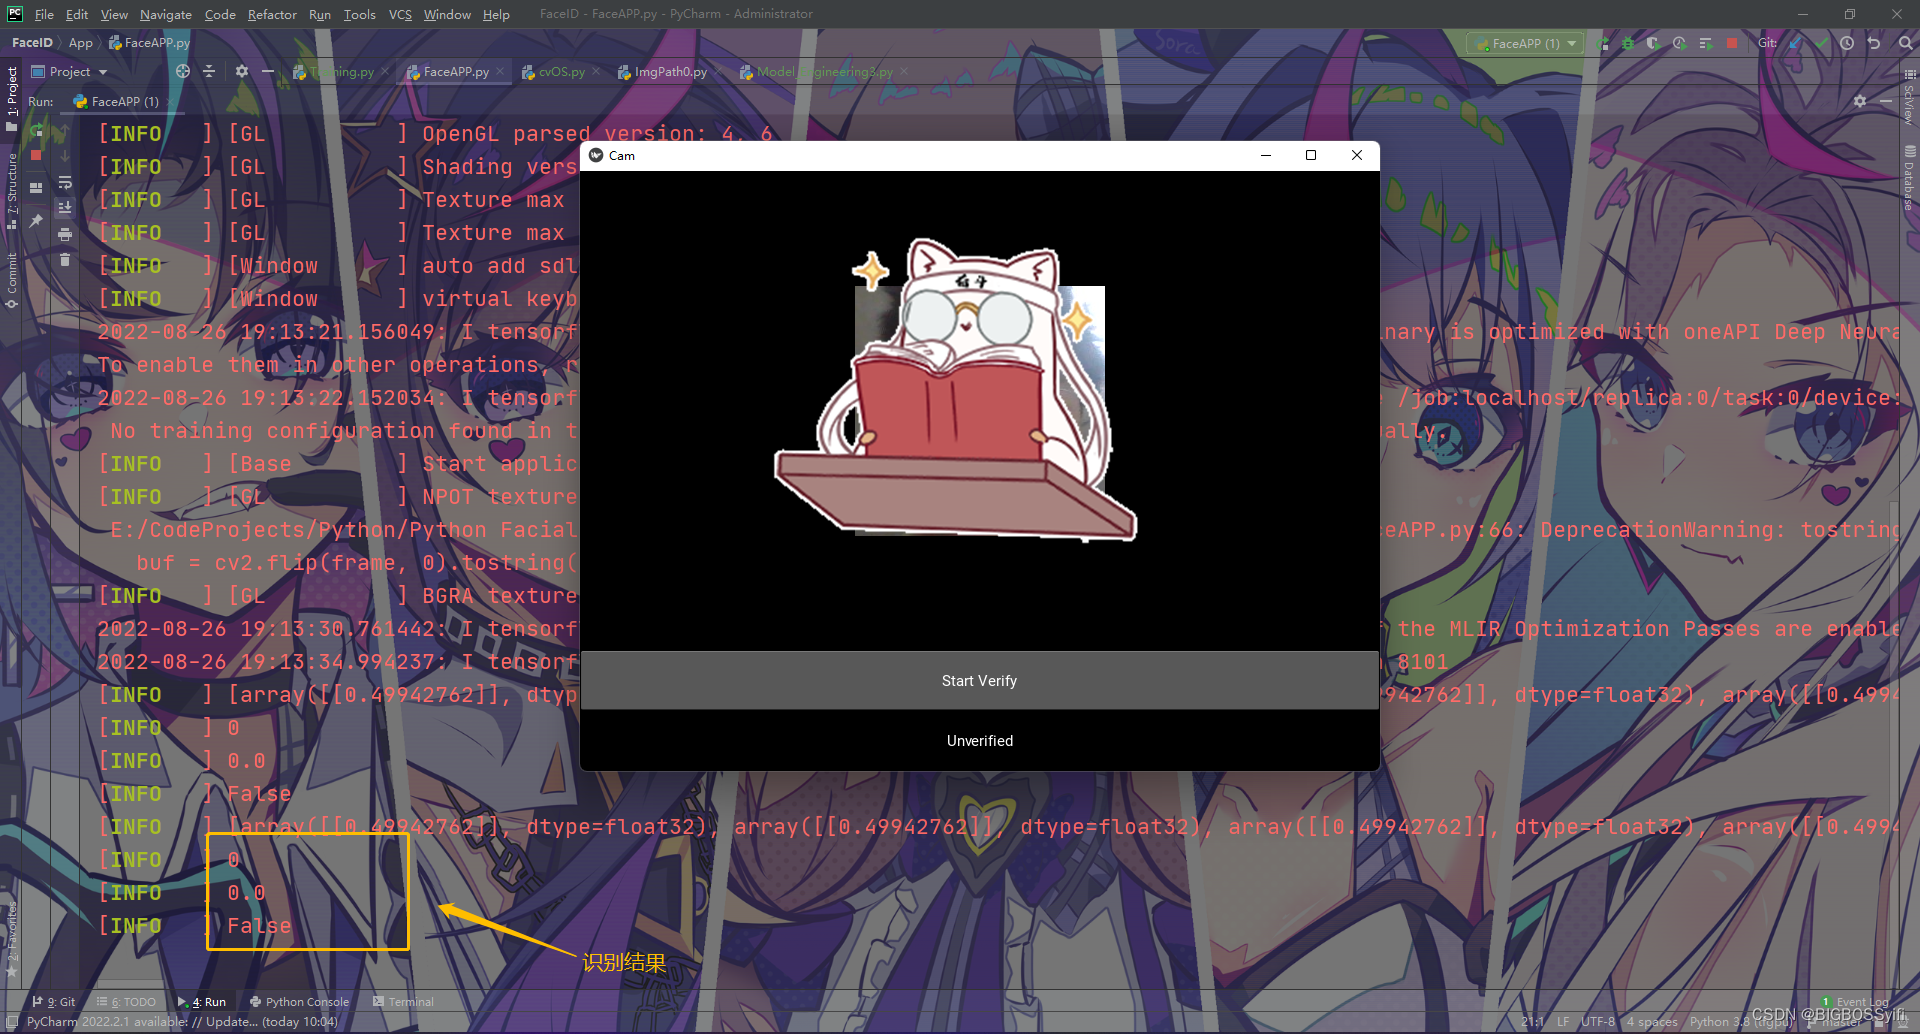Click Git update project arrow
The width and height of the screenshot is (1920, 1034).
[x=1796, y=43]
